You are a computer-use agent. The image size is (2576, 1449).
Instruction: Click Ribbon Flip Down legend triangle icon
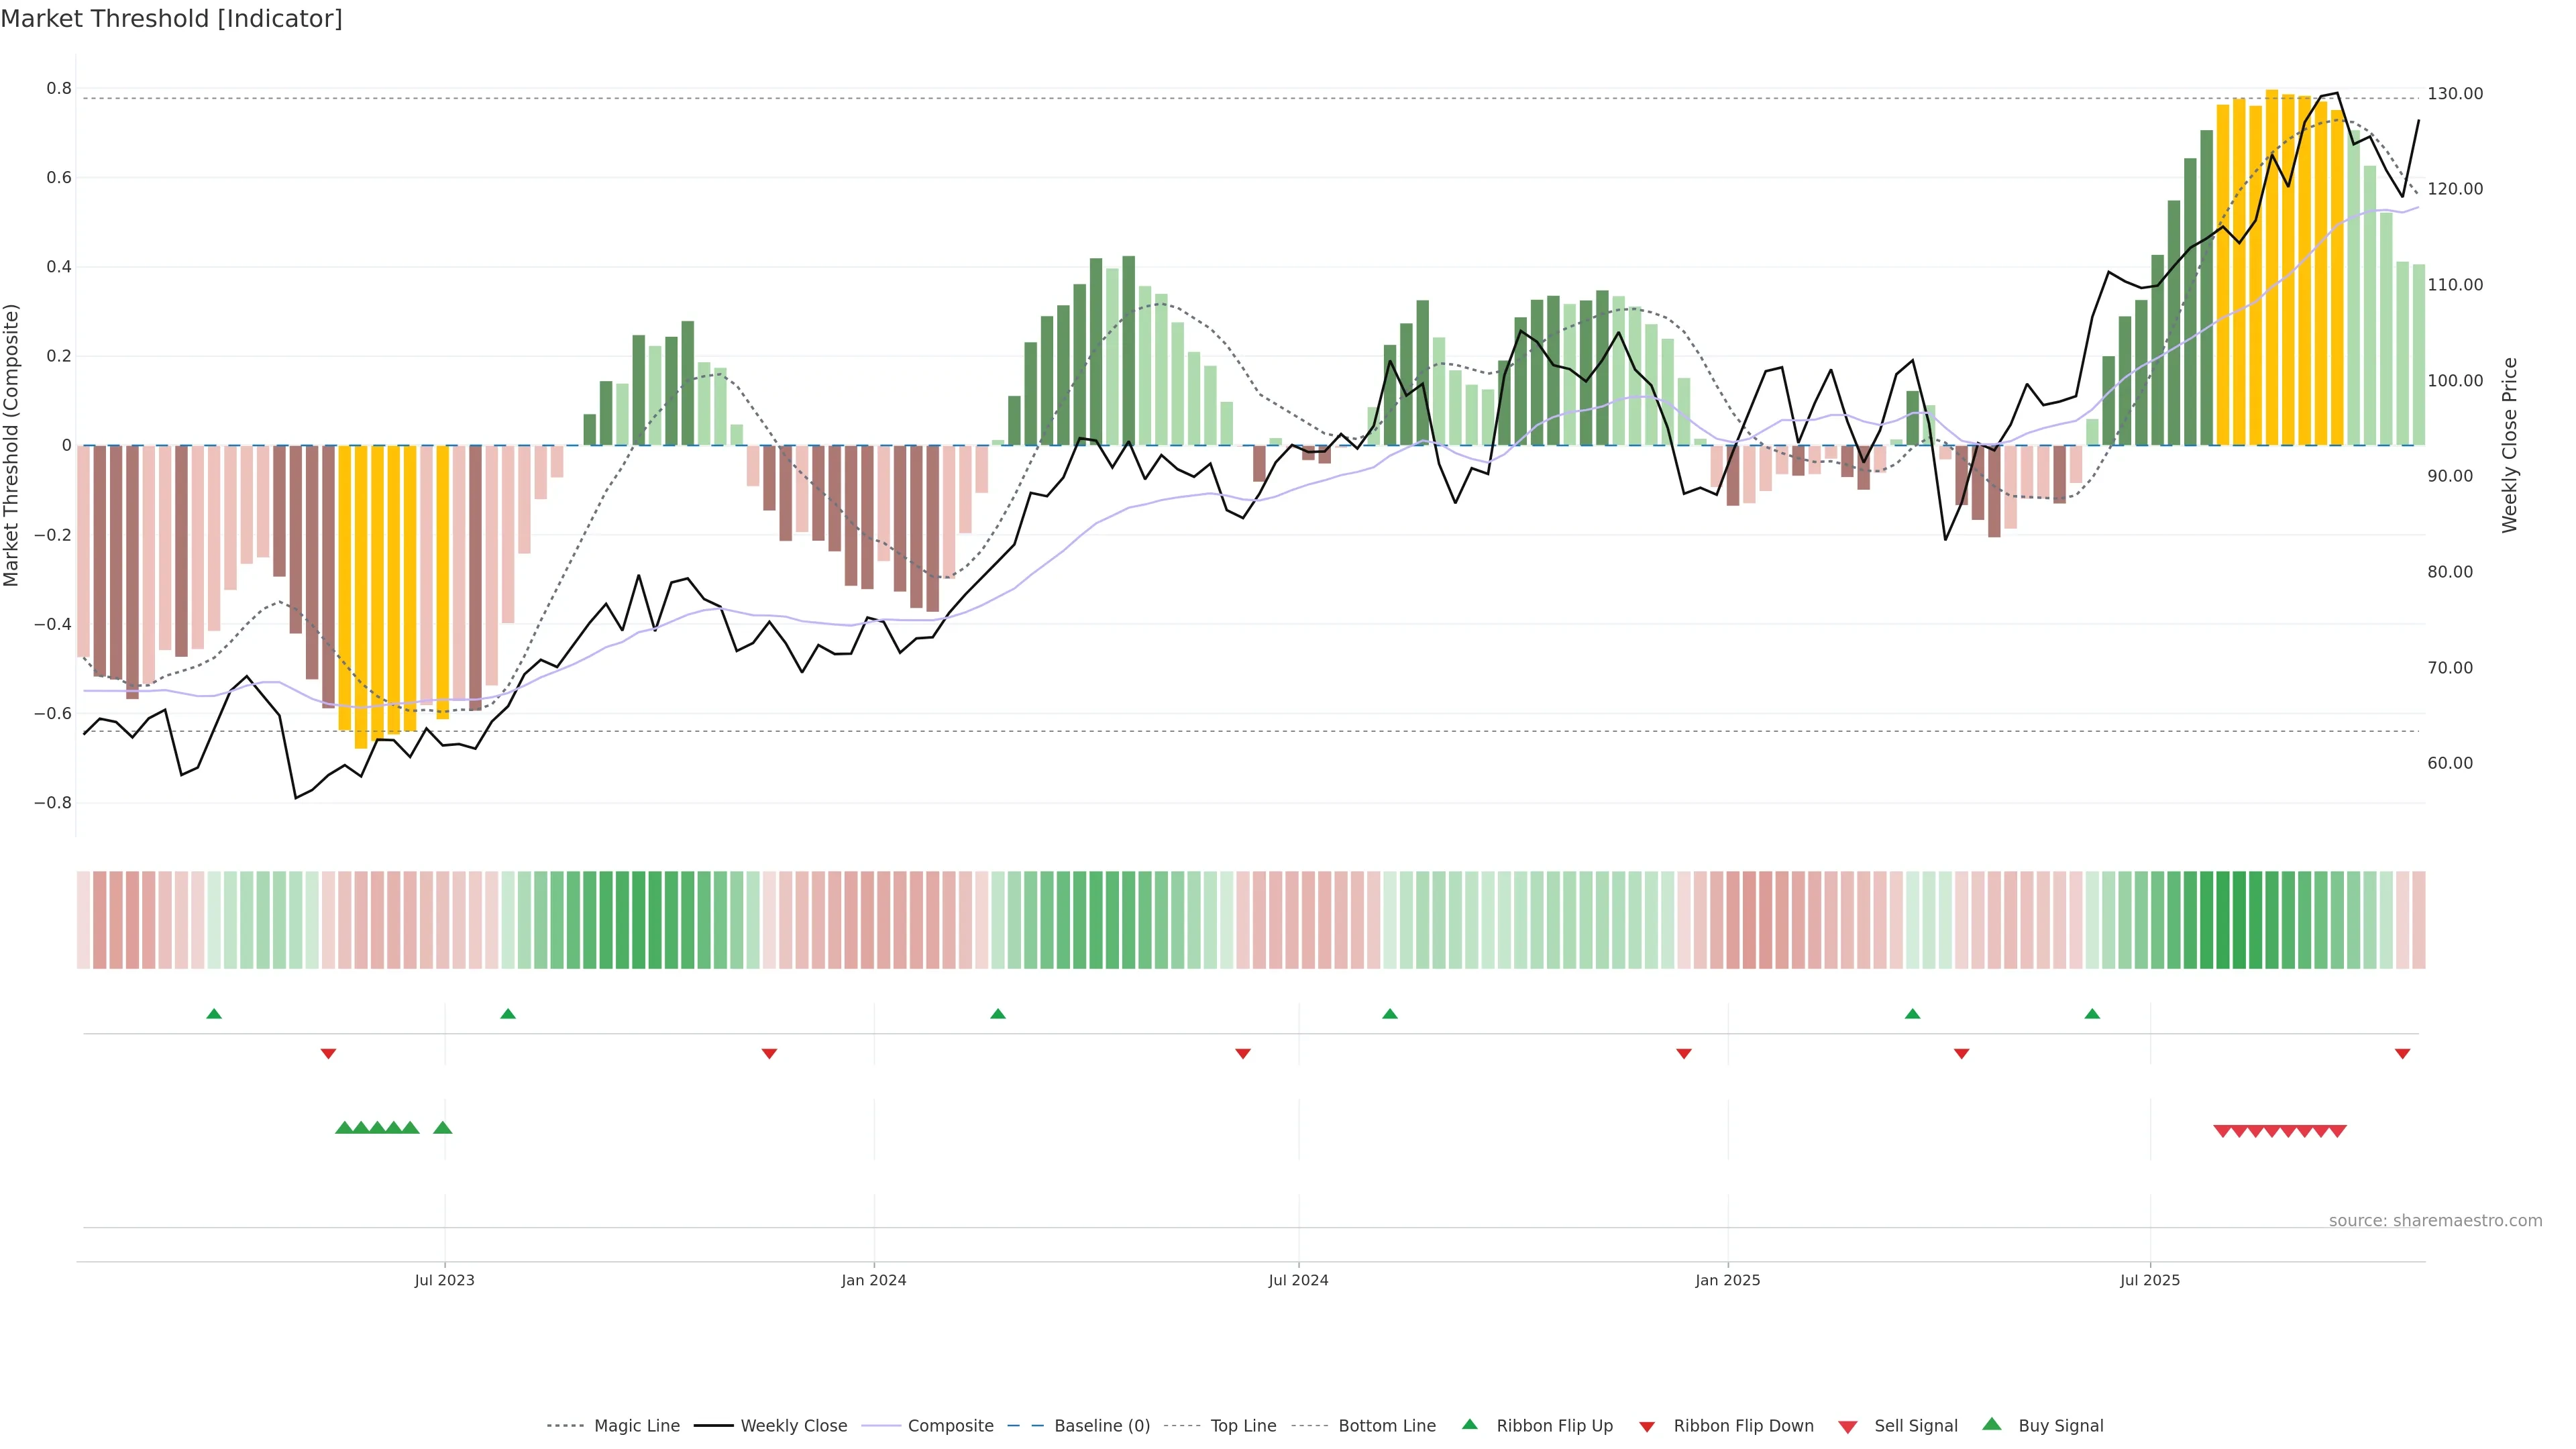tap(1647, 1426)
